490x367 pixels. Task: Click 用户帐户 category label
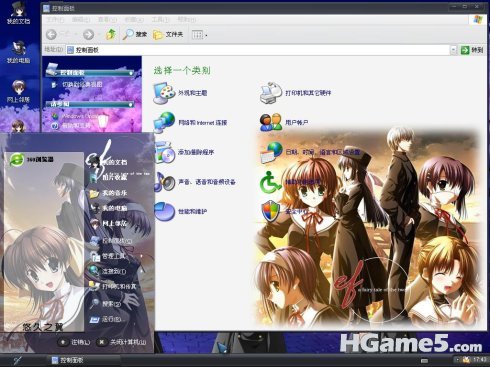click(x=296, y=123)
